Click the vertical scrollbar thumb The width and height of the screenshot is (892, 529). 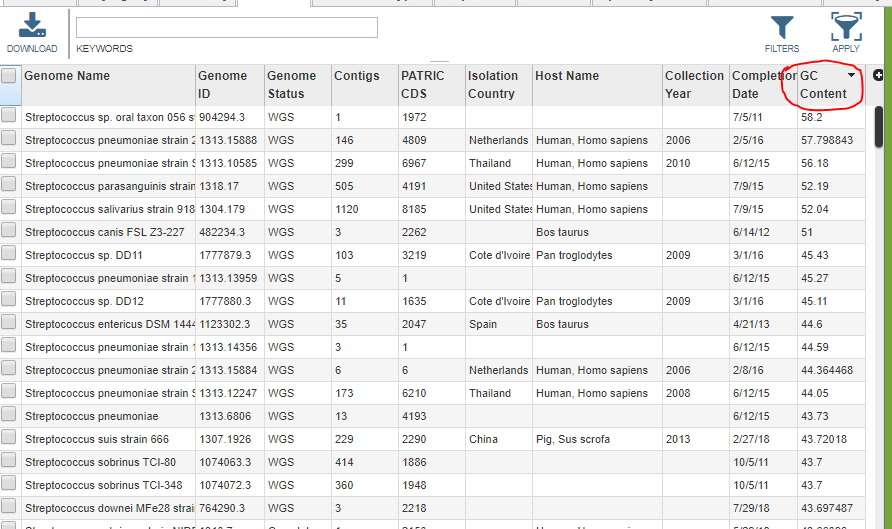879,126
